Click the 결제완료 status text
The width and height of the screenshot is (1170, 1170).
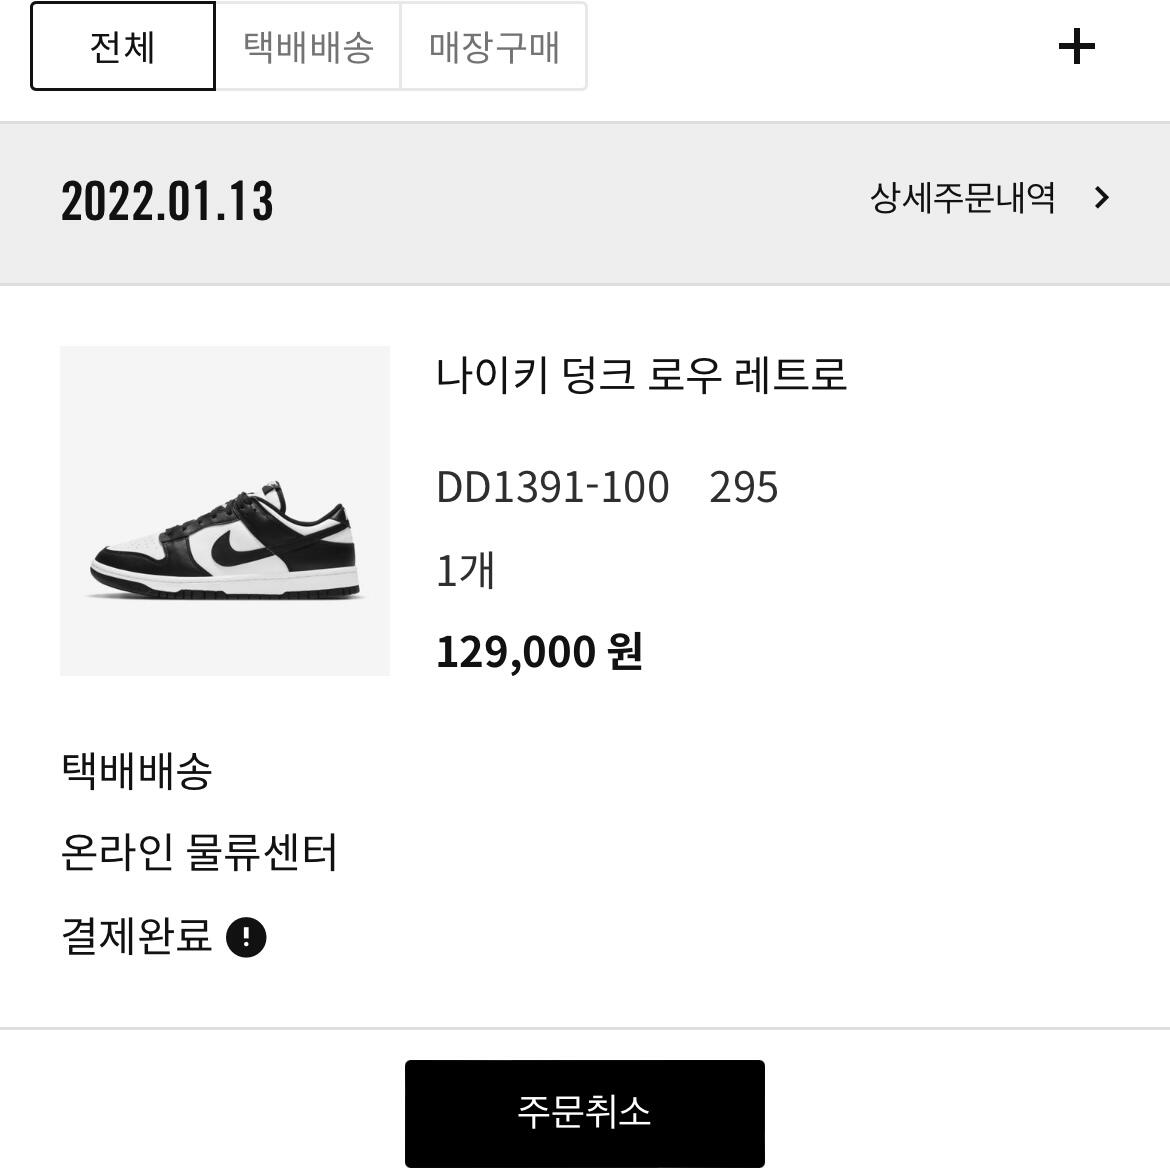[x=137, y=936]
